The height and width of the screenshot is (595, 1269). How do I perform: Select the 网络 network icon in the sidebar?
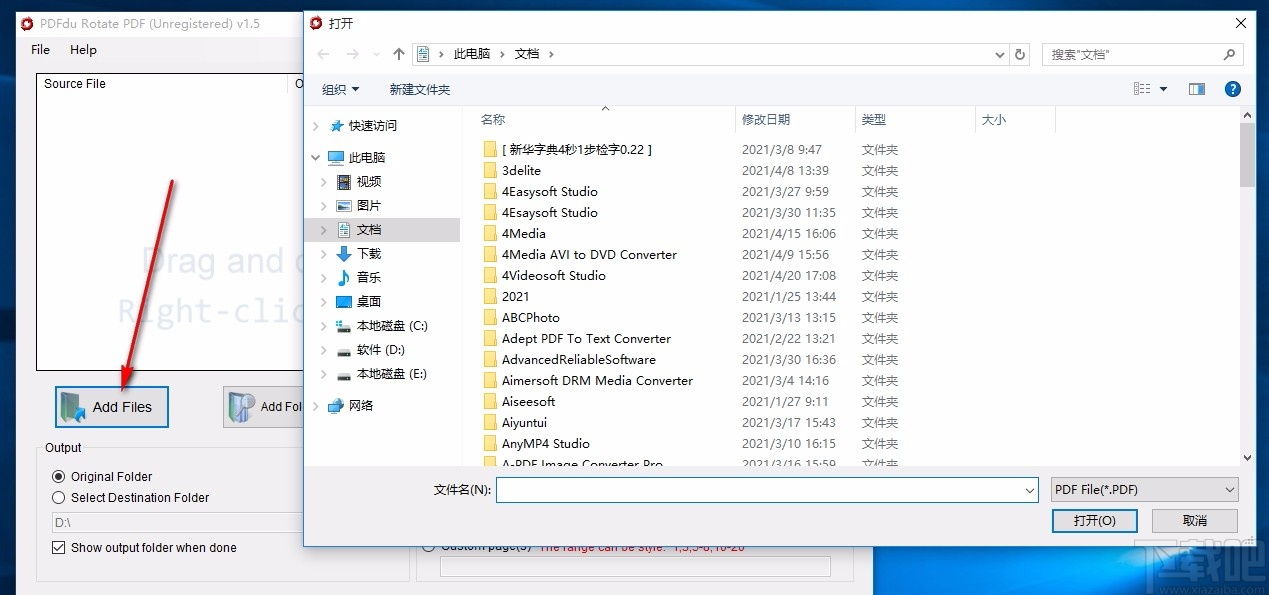point(338,405)
